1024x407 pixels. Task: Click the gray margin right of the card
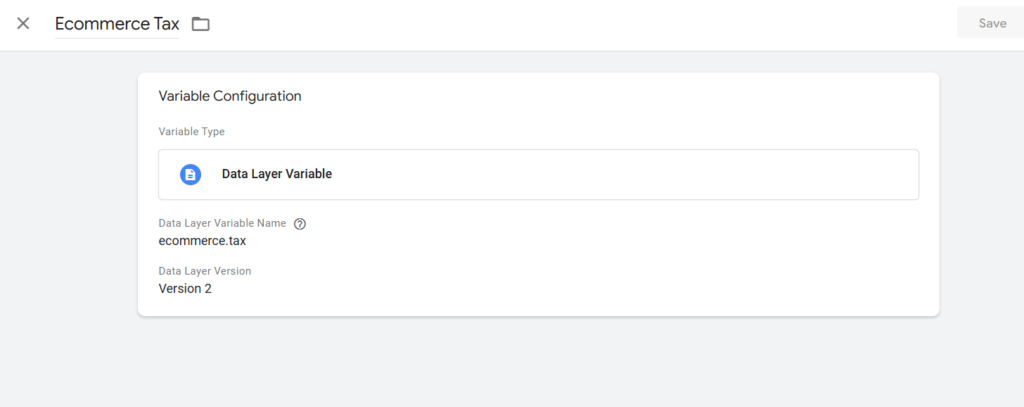[982, 196]
